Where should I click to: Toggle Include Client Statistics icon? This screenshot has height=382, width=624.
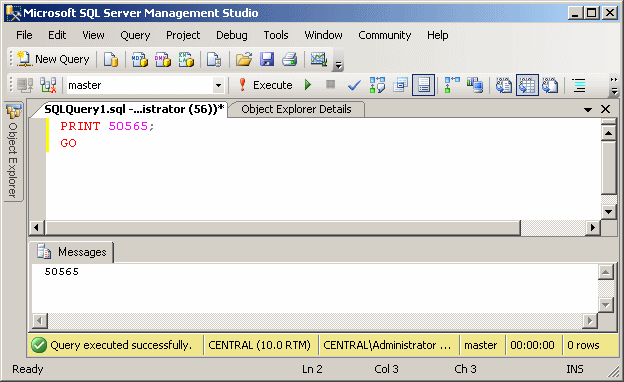click(475, 85)
